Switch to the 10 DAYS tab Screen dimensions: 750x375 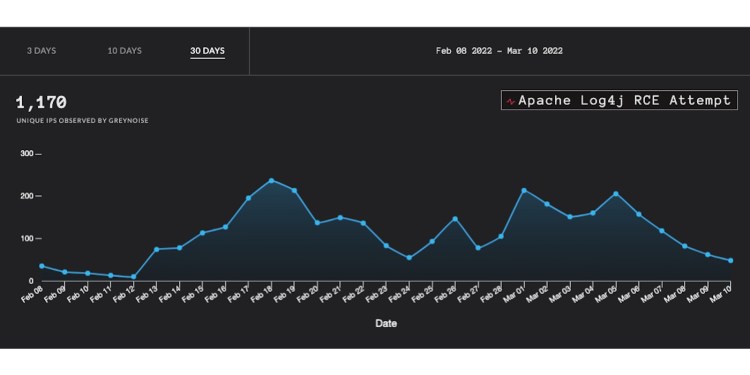tap(124, 51)
